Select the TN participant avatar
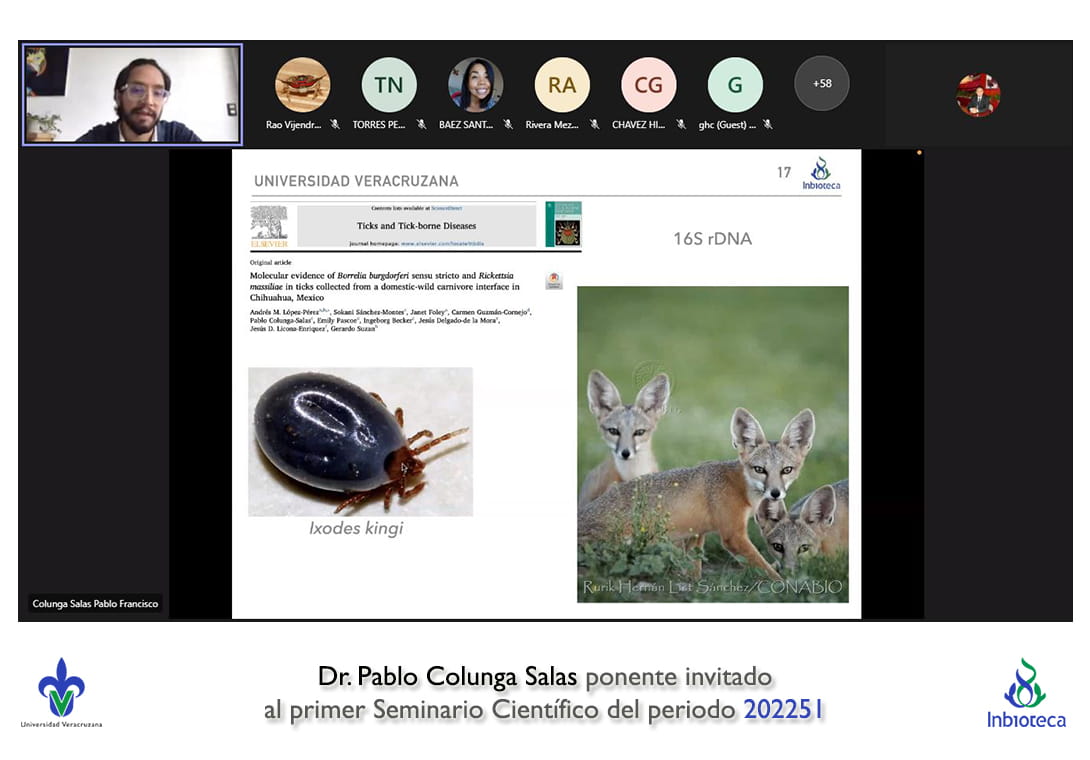Viewport: 1090px width, 760px height. pos(389,84)
